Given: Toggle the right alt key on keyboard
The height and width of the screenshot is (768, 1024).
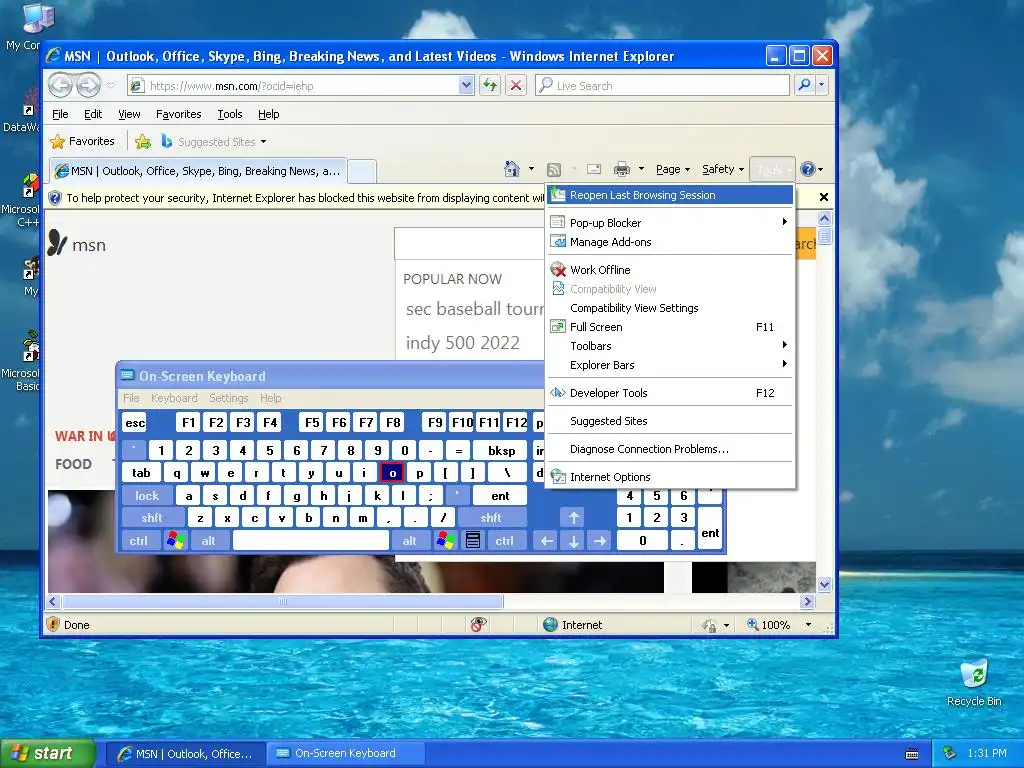Looking at the screenshot, I should click(x=409, y=541).
